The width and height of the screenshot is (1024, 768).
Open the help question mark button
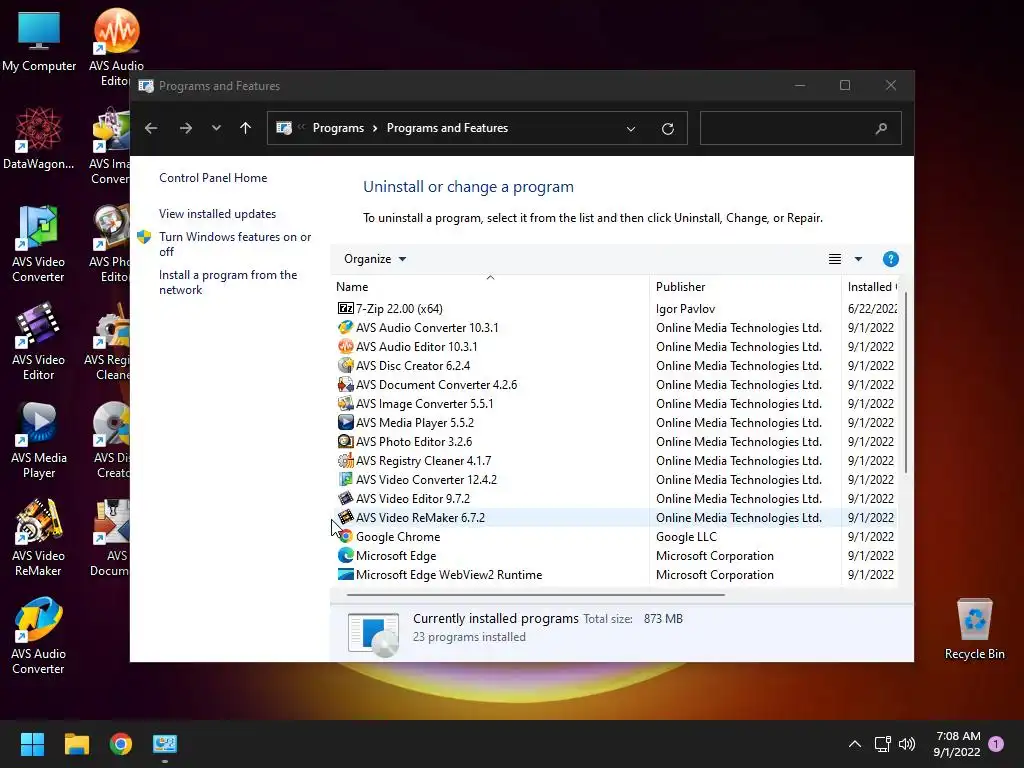click(890, 259)
